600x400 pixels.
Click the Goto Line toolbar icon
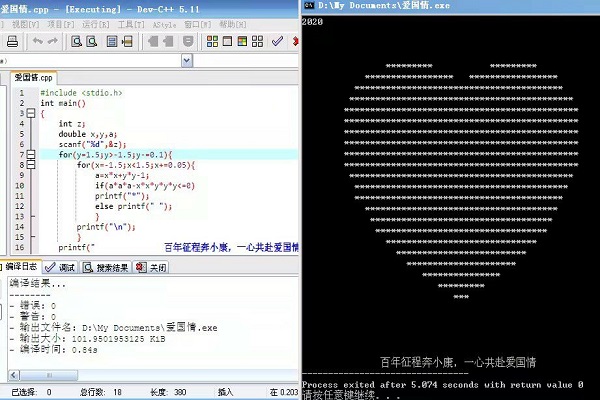(x=127, y=41)
